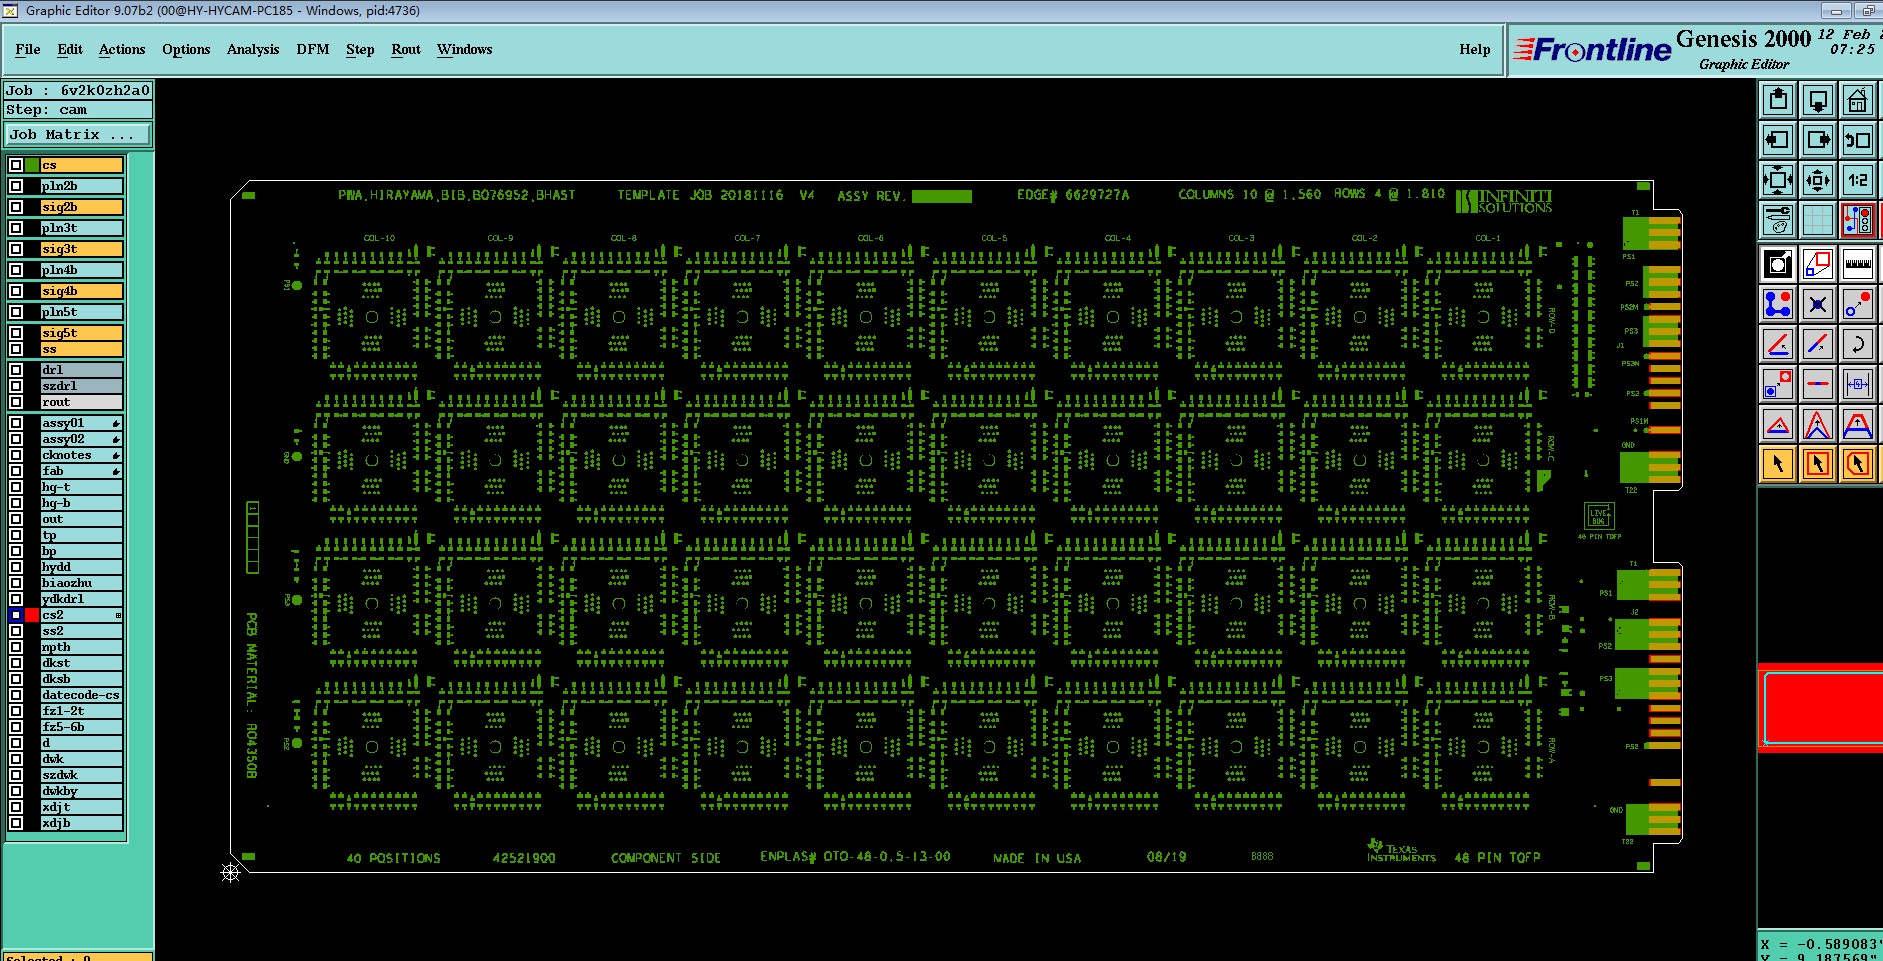Open the File menu
Image resolution: width=1883 pixels, height=961 pixels.
[28, 49]
